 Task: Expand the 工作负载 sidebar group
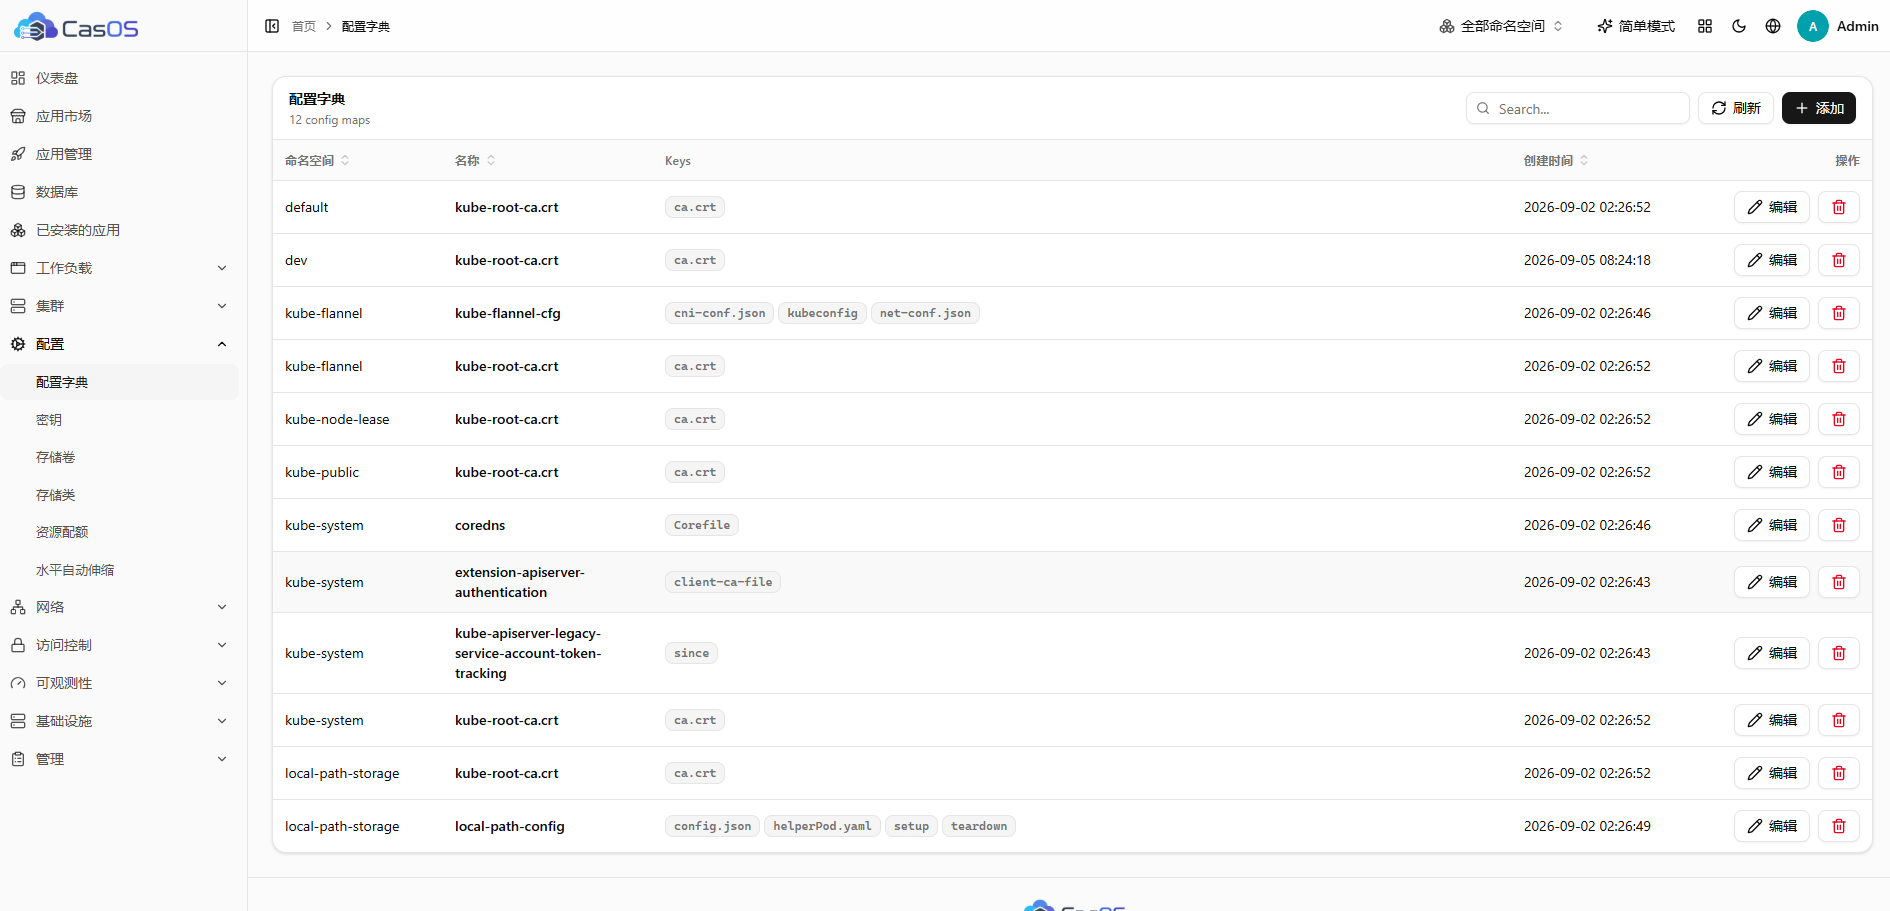point(119,268)
